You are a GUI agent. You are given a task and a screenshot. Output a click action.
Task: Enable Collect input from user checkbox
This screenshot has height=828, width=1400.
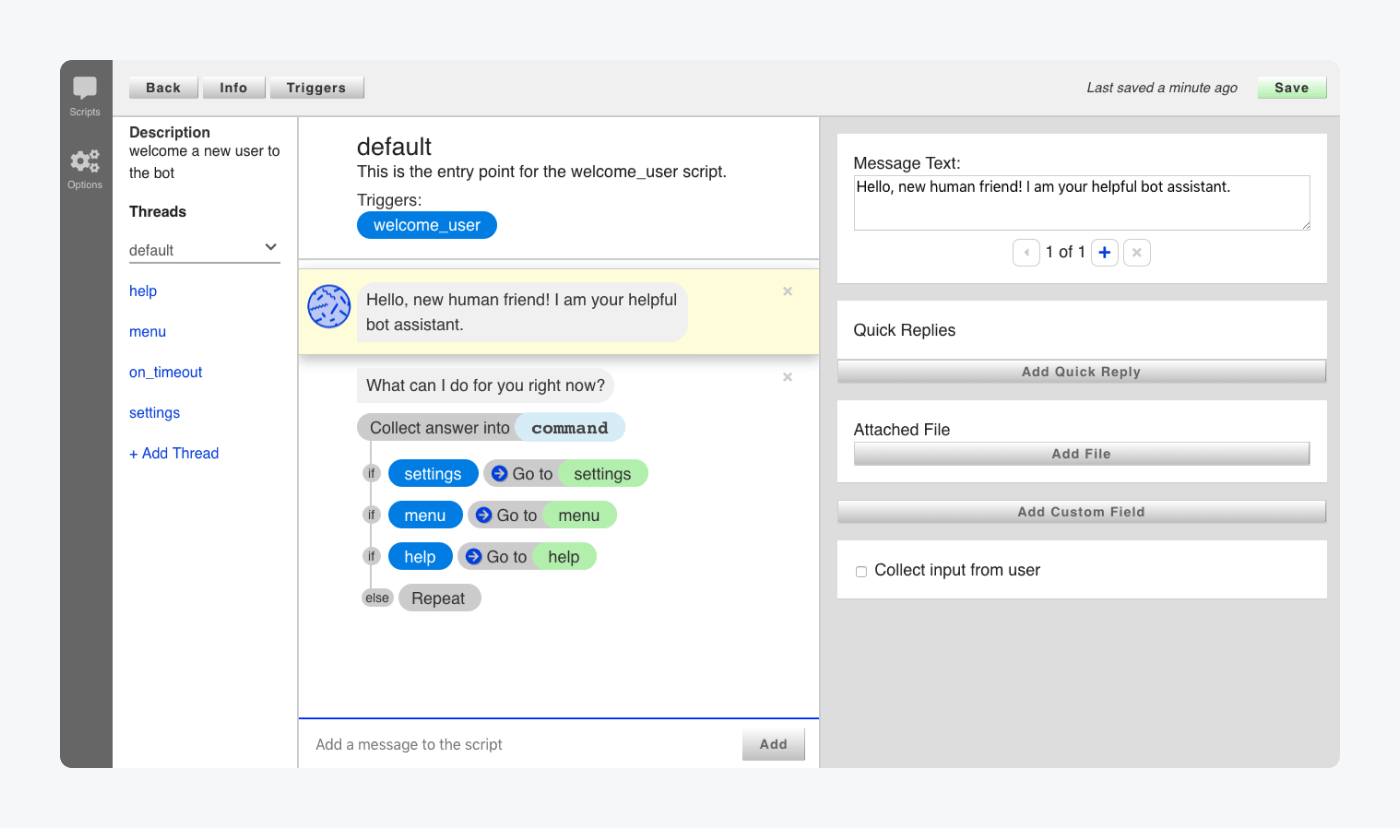pos(861,571)
